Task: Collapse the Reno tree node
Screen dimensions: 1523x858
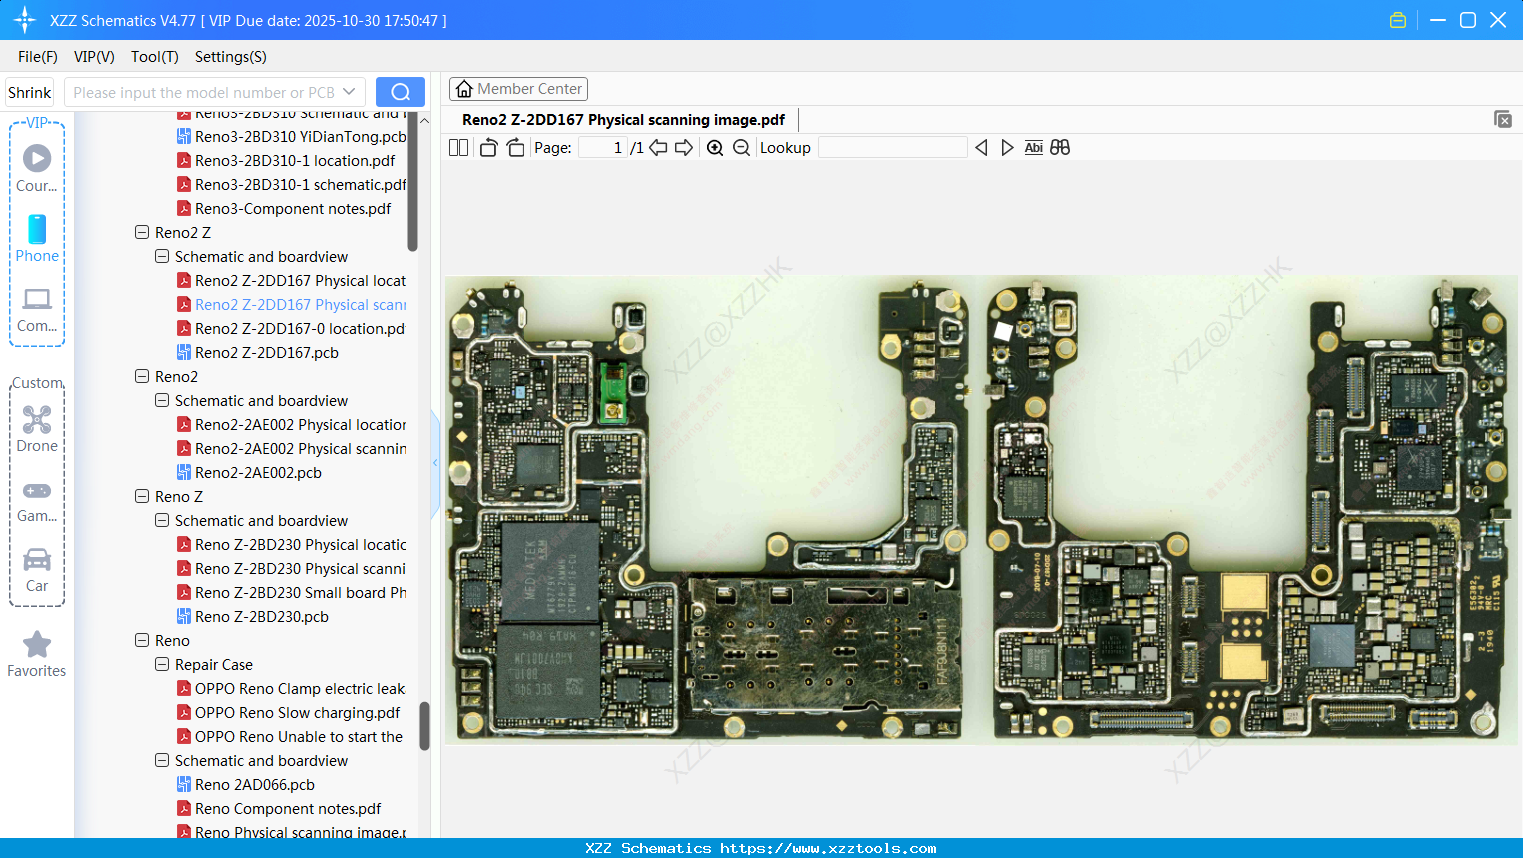Action: click(142, 640)
